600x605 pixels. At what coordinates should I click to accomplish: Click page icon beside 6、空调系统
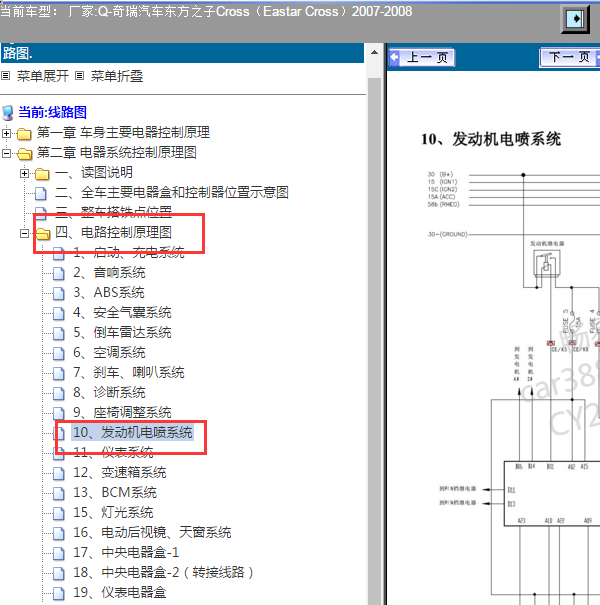[x=59, y=354]
